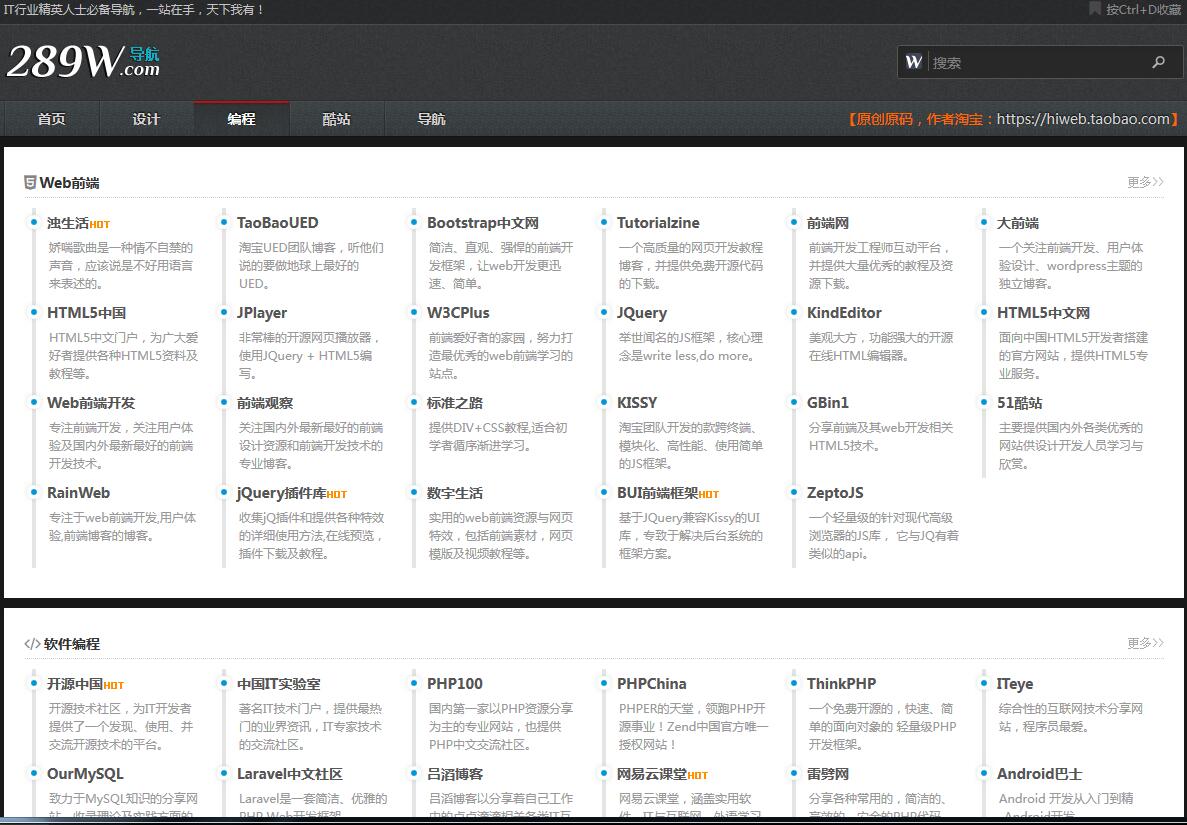This screenshot has height=825, width=1187.
Task: Expand 更多 in the 软件编程 section
Action: pyautogui.click(x=1145, y=643)
